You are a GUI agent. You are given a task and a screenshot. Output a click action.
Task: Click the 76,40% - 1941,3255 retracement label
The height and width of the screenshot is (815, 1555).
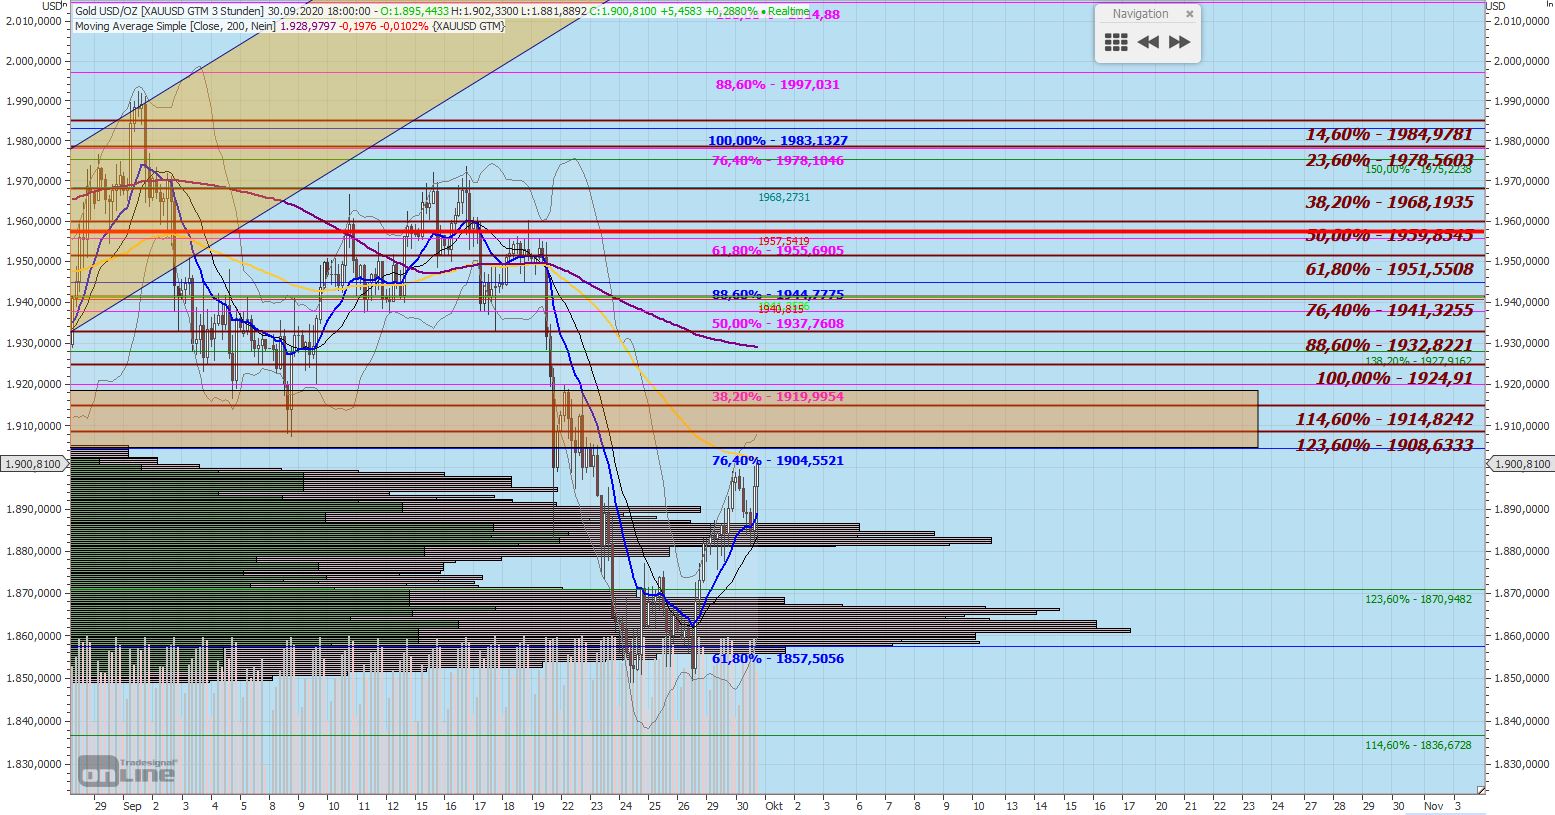pyautogui.click(x=1390, y=310)
